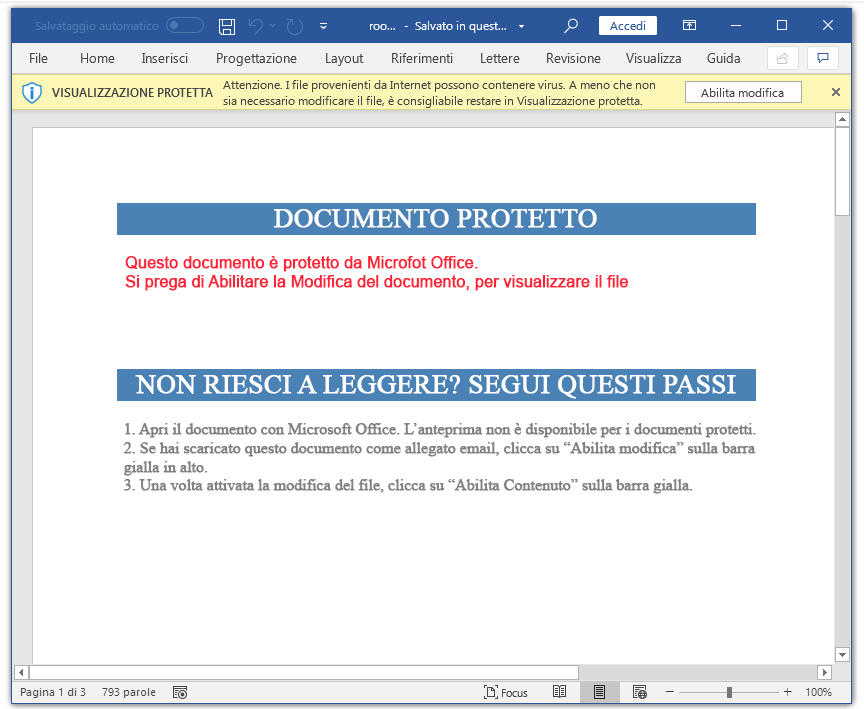Image resolution: width=864 pixels, height=709 pixels.
Task: Open the Riferimenti tab
Action: 422,58
